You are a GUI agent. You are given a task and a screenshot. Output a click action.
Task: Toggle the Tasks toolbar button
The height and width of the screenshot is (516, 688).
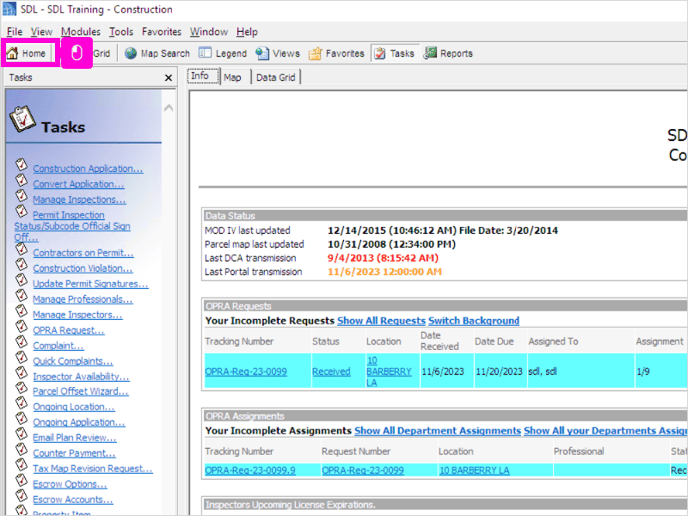click(394, 54)
